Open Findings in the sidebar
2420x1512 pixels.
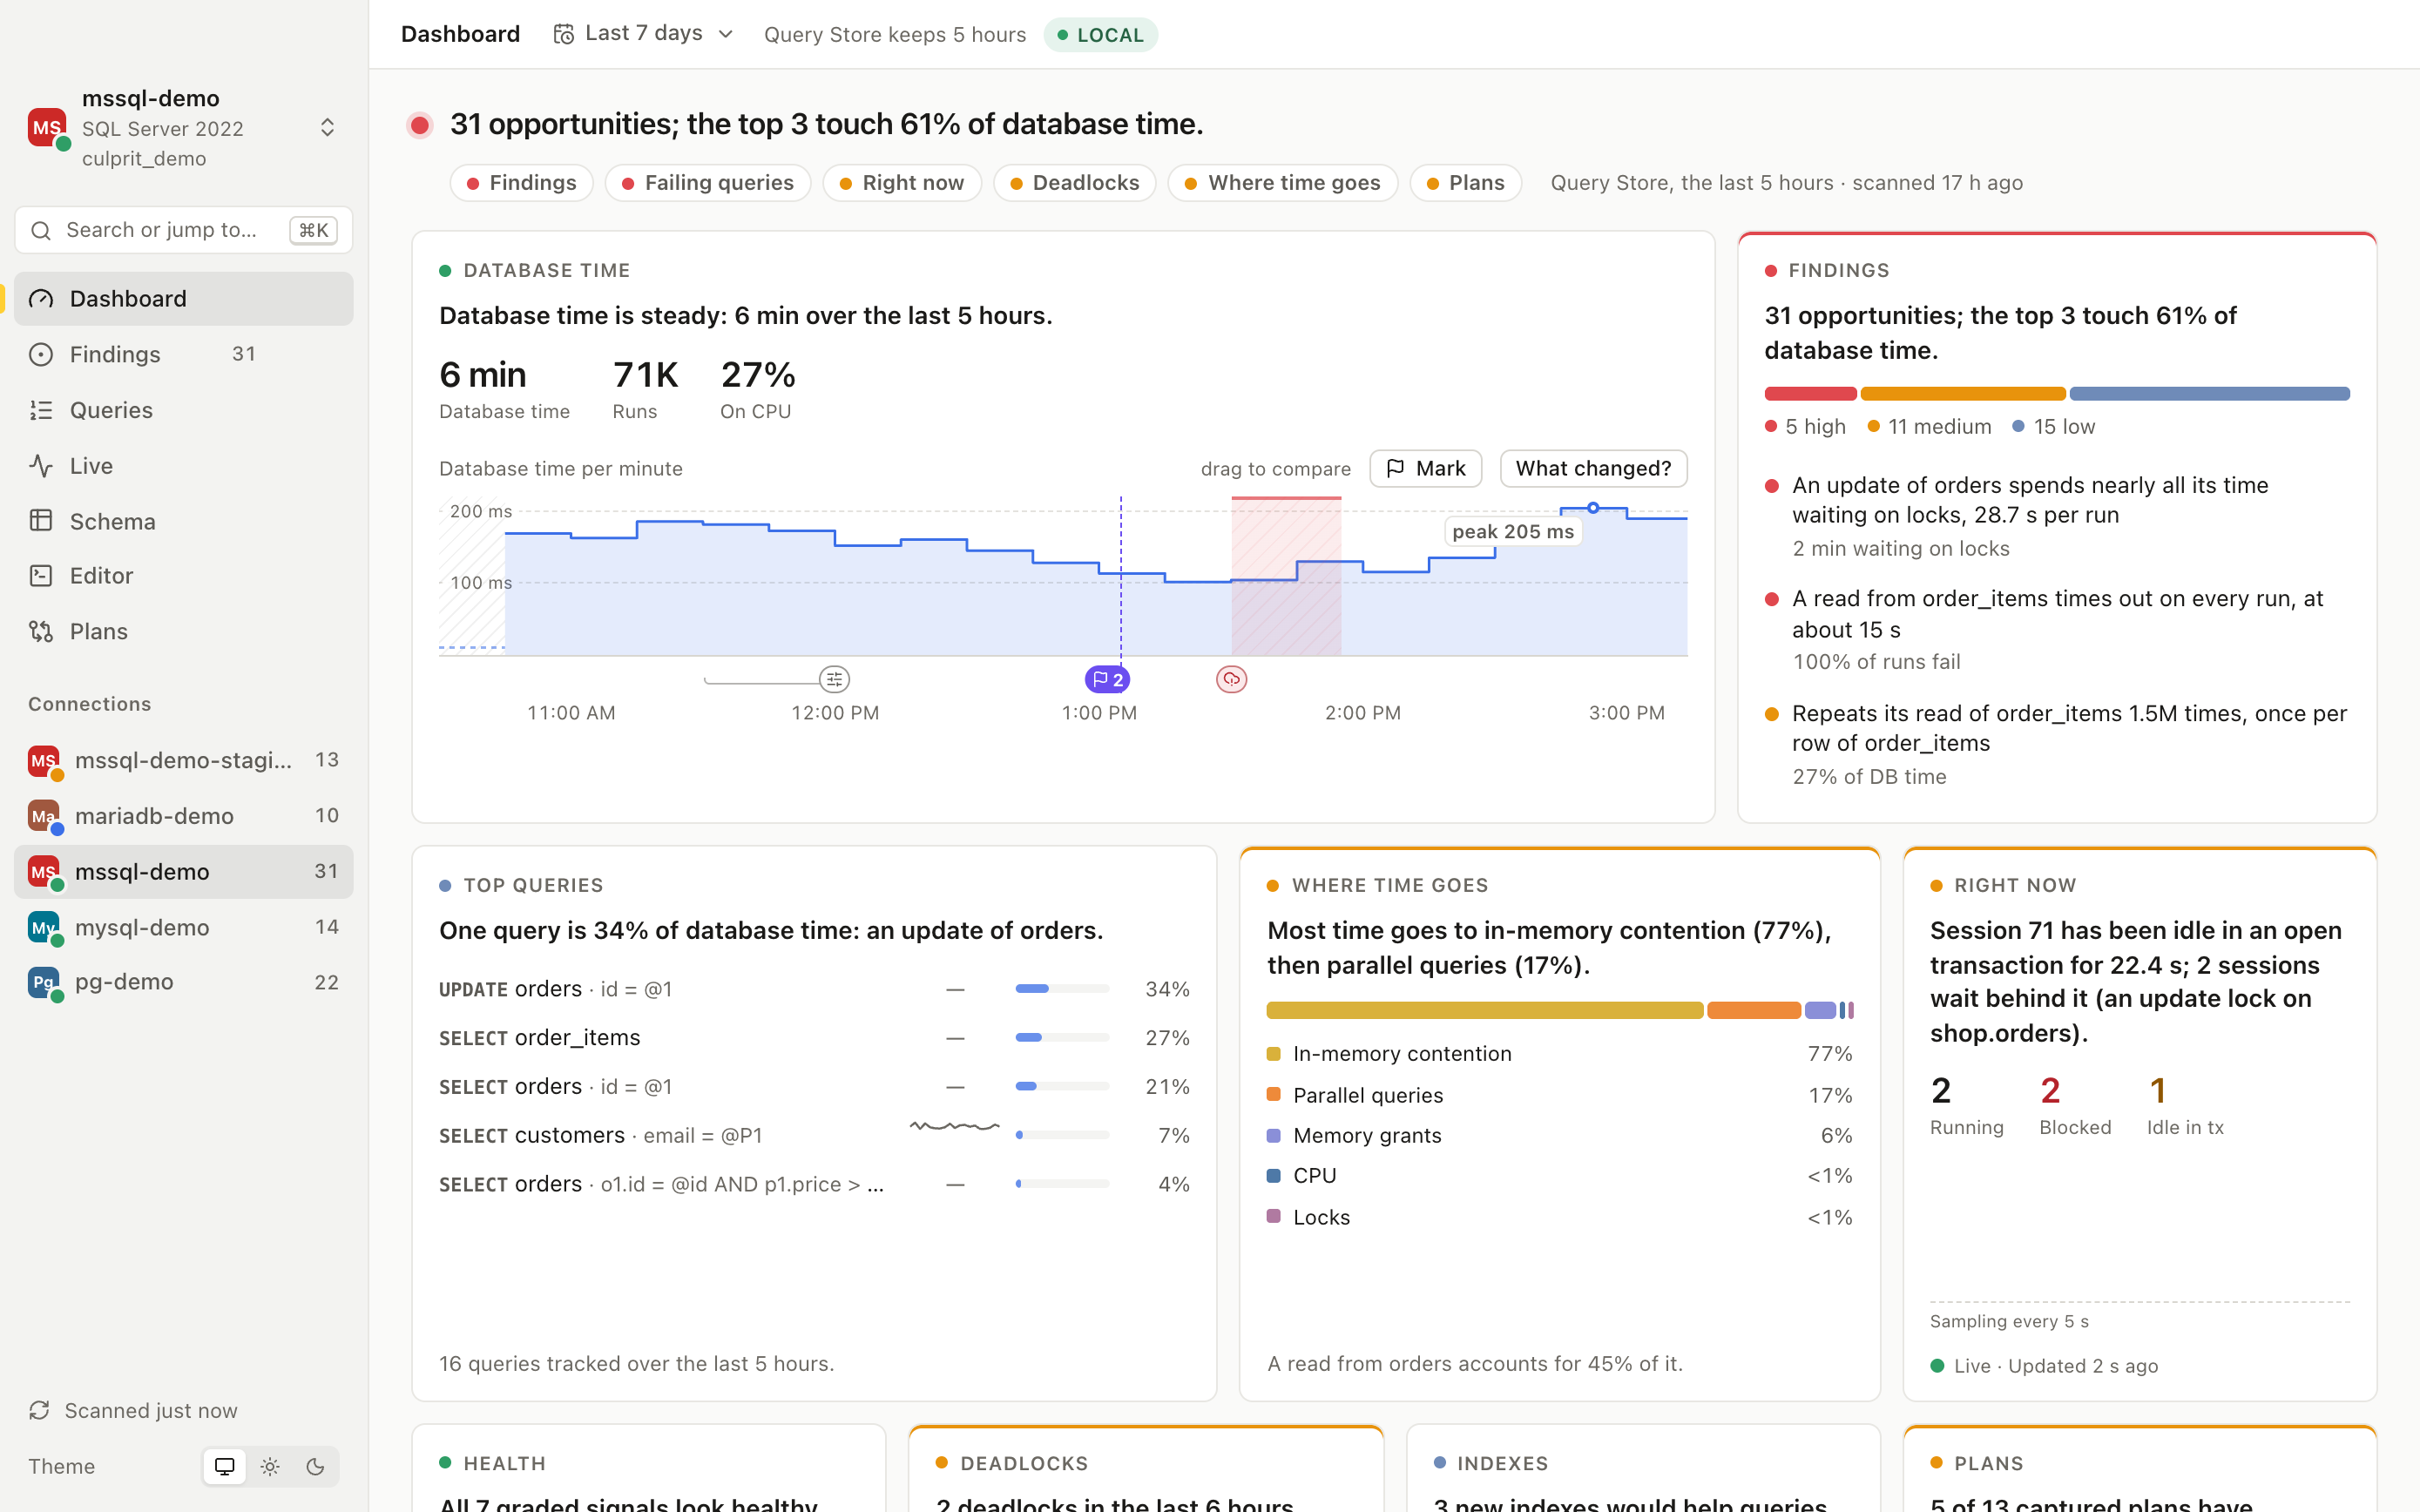[x=183, y=354]
